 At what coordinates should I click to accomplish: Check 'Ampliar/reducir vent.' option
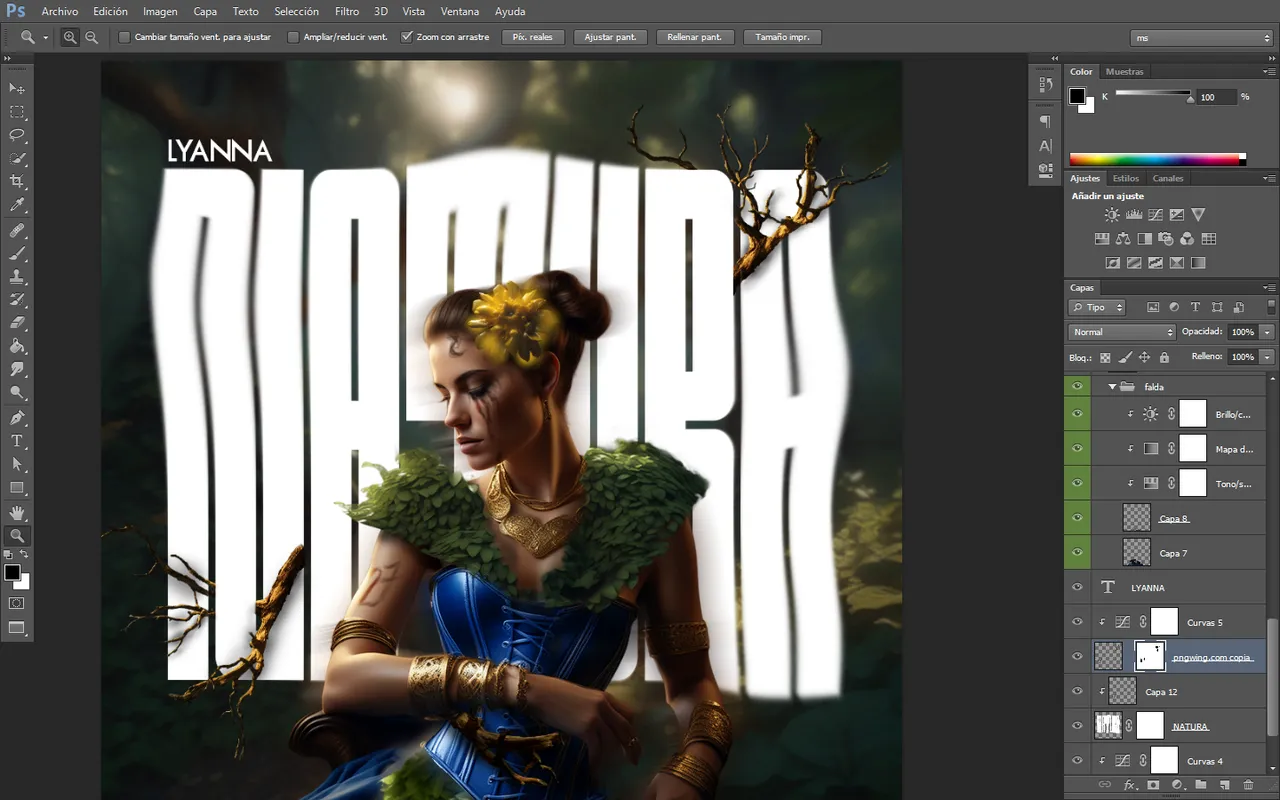tap(293, 37)
